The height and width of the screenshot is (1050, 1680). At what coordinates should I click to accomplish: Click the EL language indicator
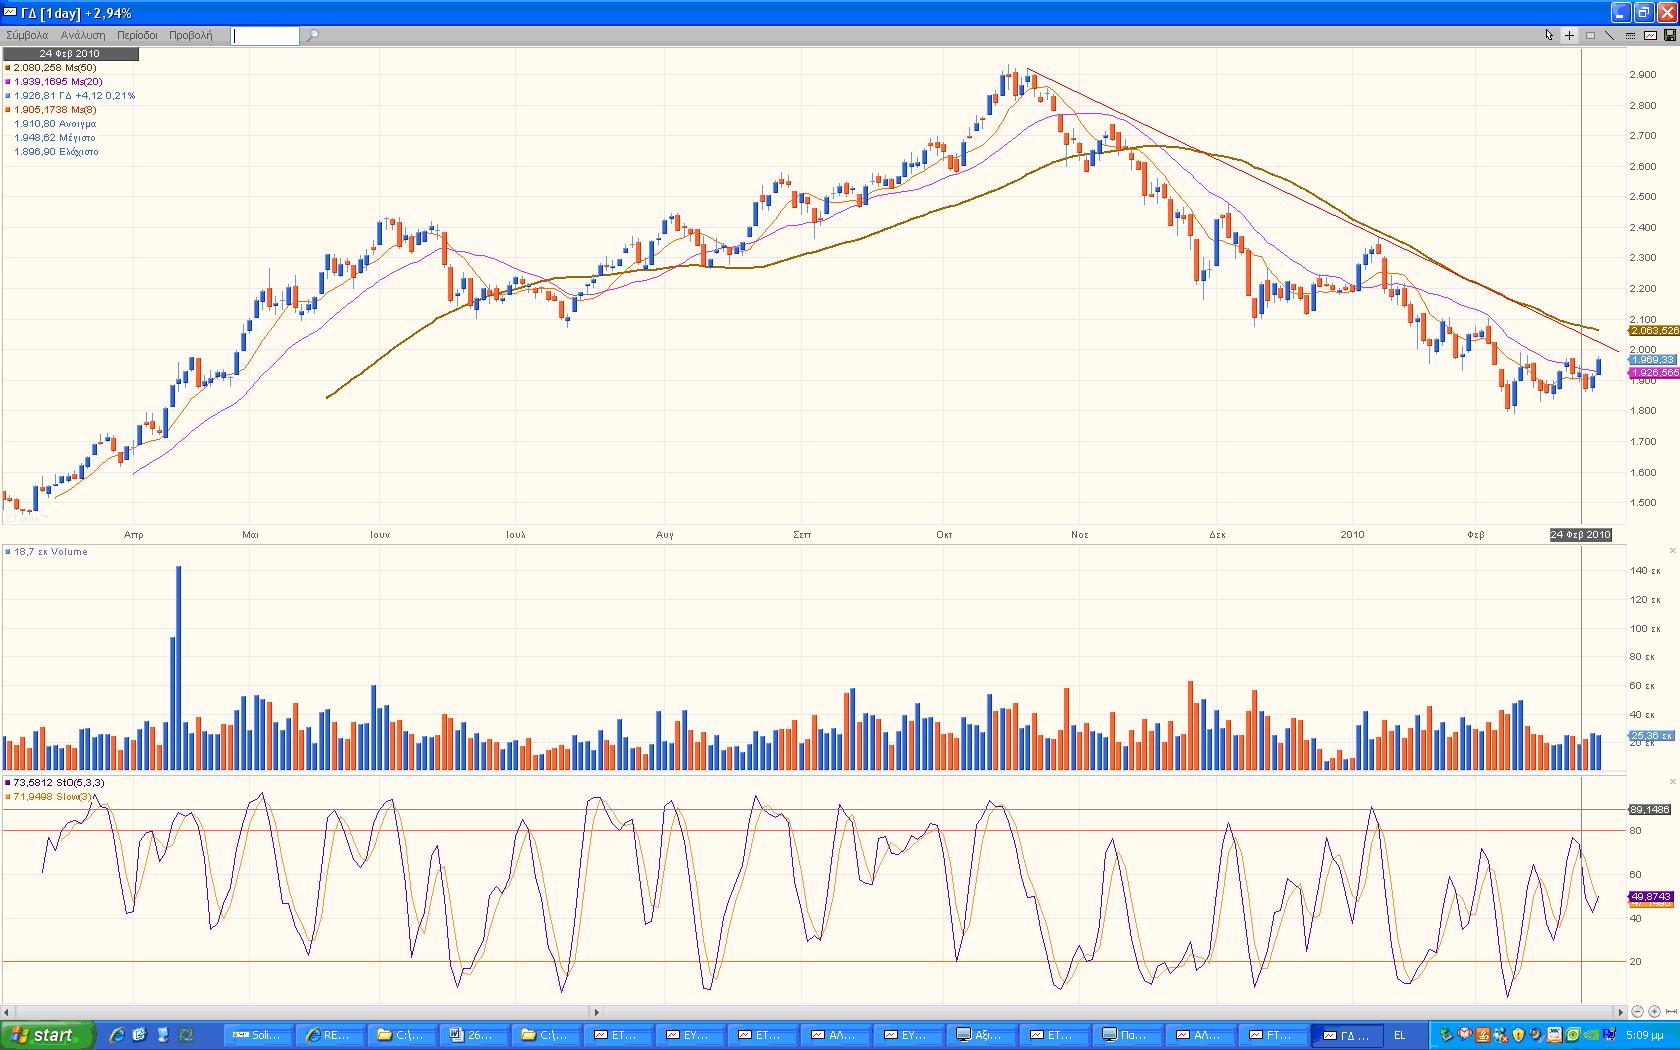coord(1400,1035)
